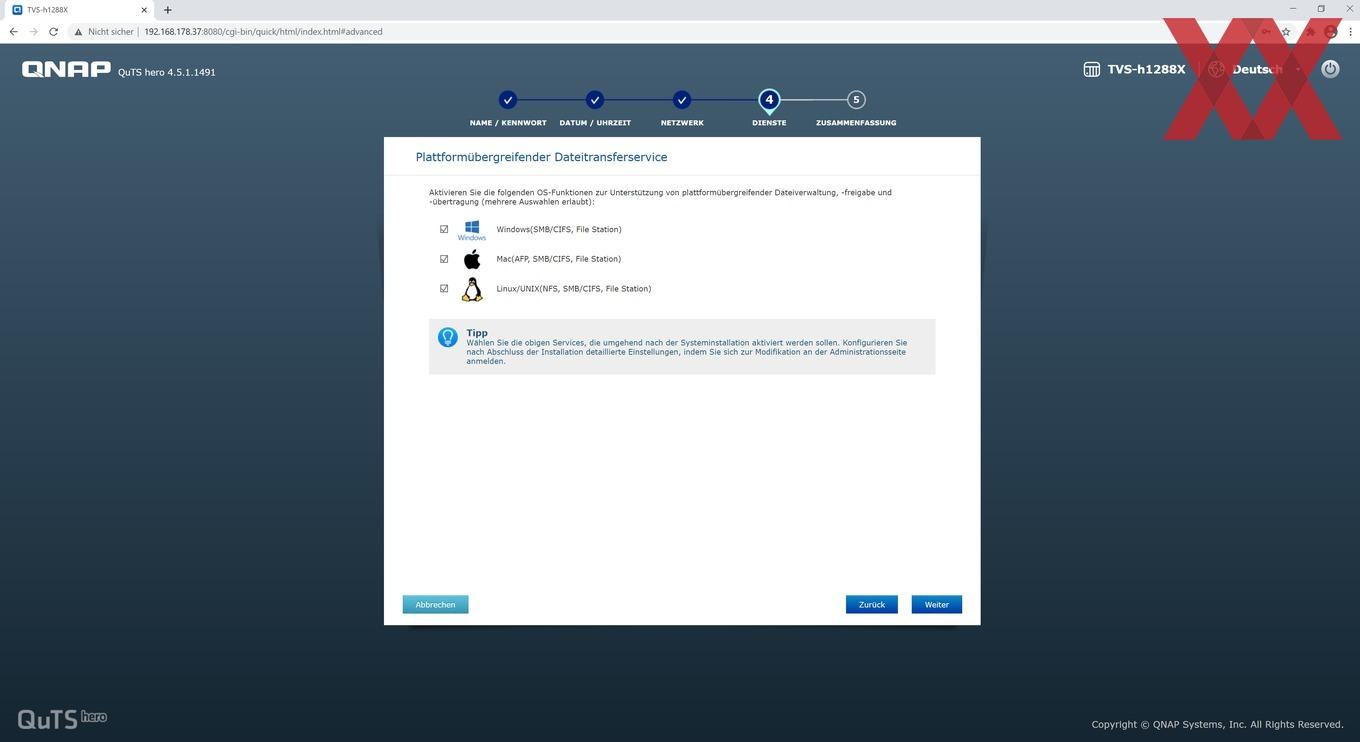Open the Chrome three-dot menu

tap(1350, 32)
